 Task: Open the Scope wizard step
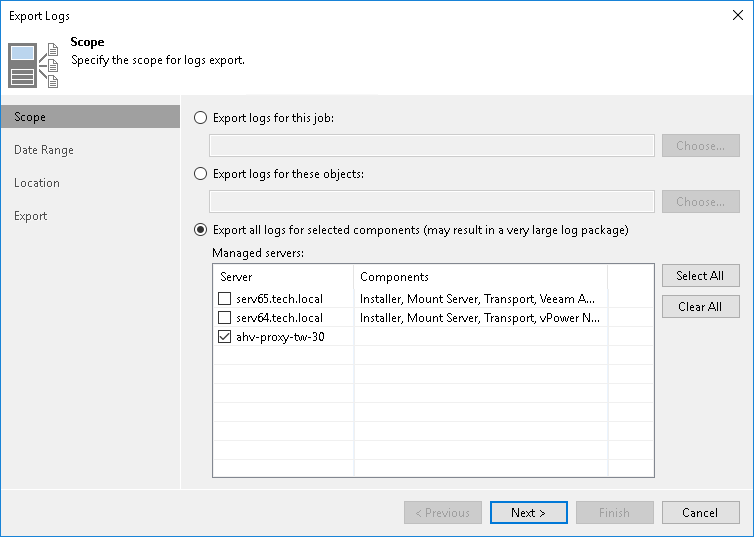point(90,117)
